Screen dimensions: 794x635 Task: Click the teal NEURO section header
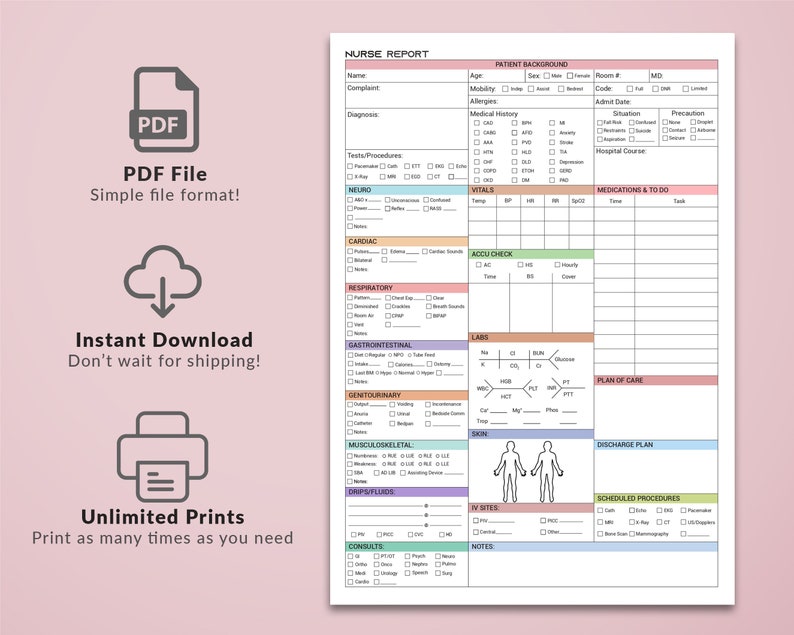coord(407,190)
